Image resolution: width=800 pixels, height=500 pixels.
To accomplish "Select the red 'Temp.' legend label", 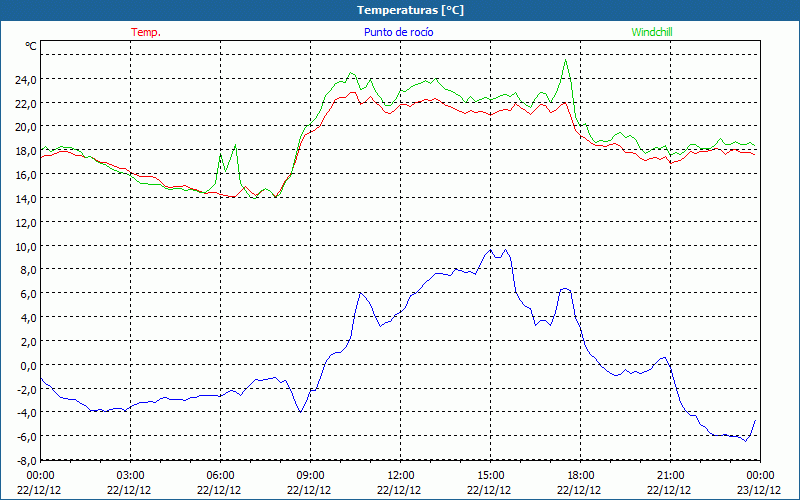I will tap(146, 32).
